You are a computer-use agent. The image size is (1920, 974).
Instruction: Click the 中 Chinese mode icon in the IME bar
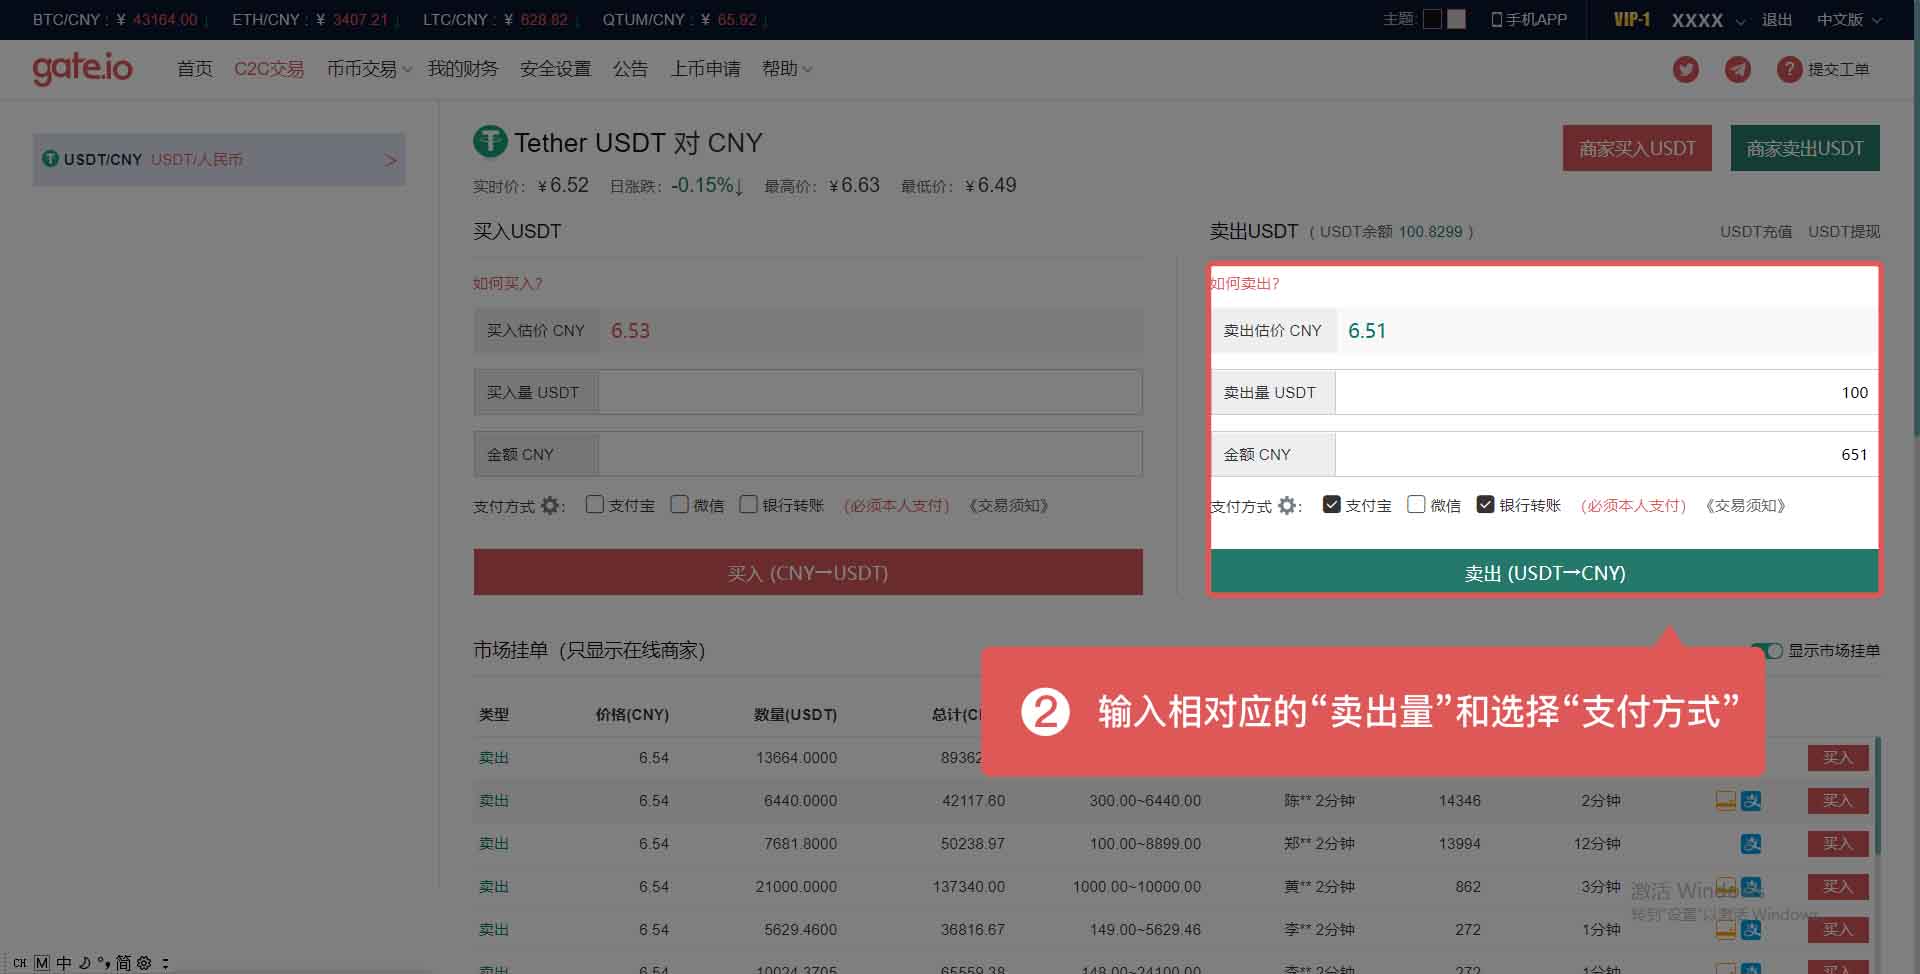pos(64,963)
